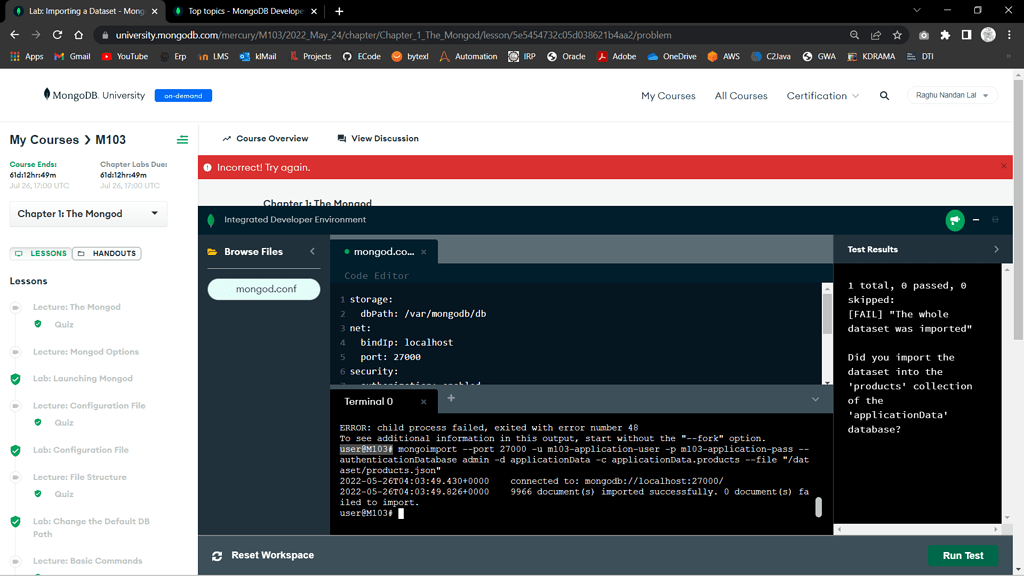Switch to the LESSONS view
1024x576 pixels.
point(40,254)
